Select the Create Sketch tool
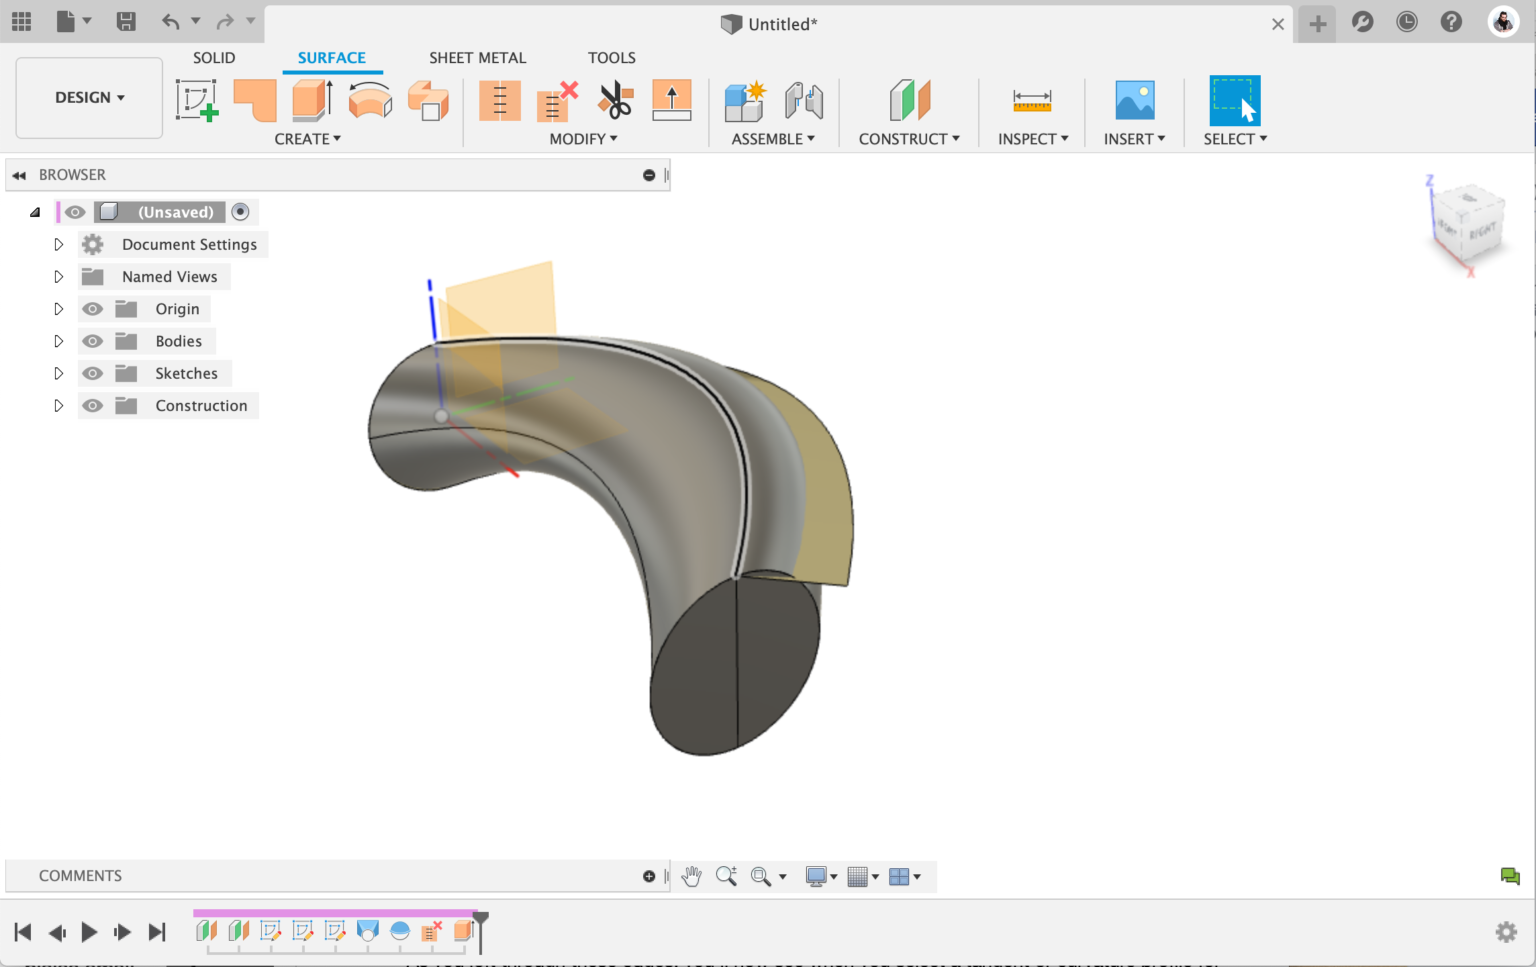 tap(197, 100)
